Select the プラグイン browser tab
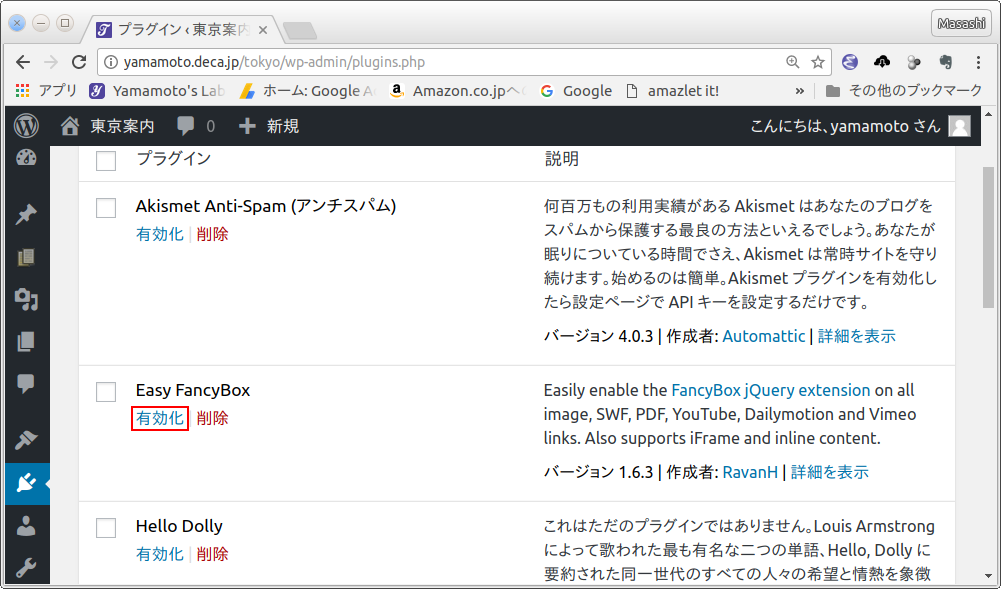 click(x=183, y=29)
